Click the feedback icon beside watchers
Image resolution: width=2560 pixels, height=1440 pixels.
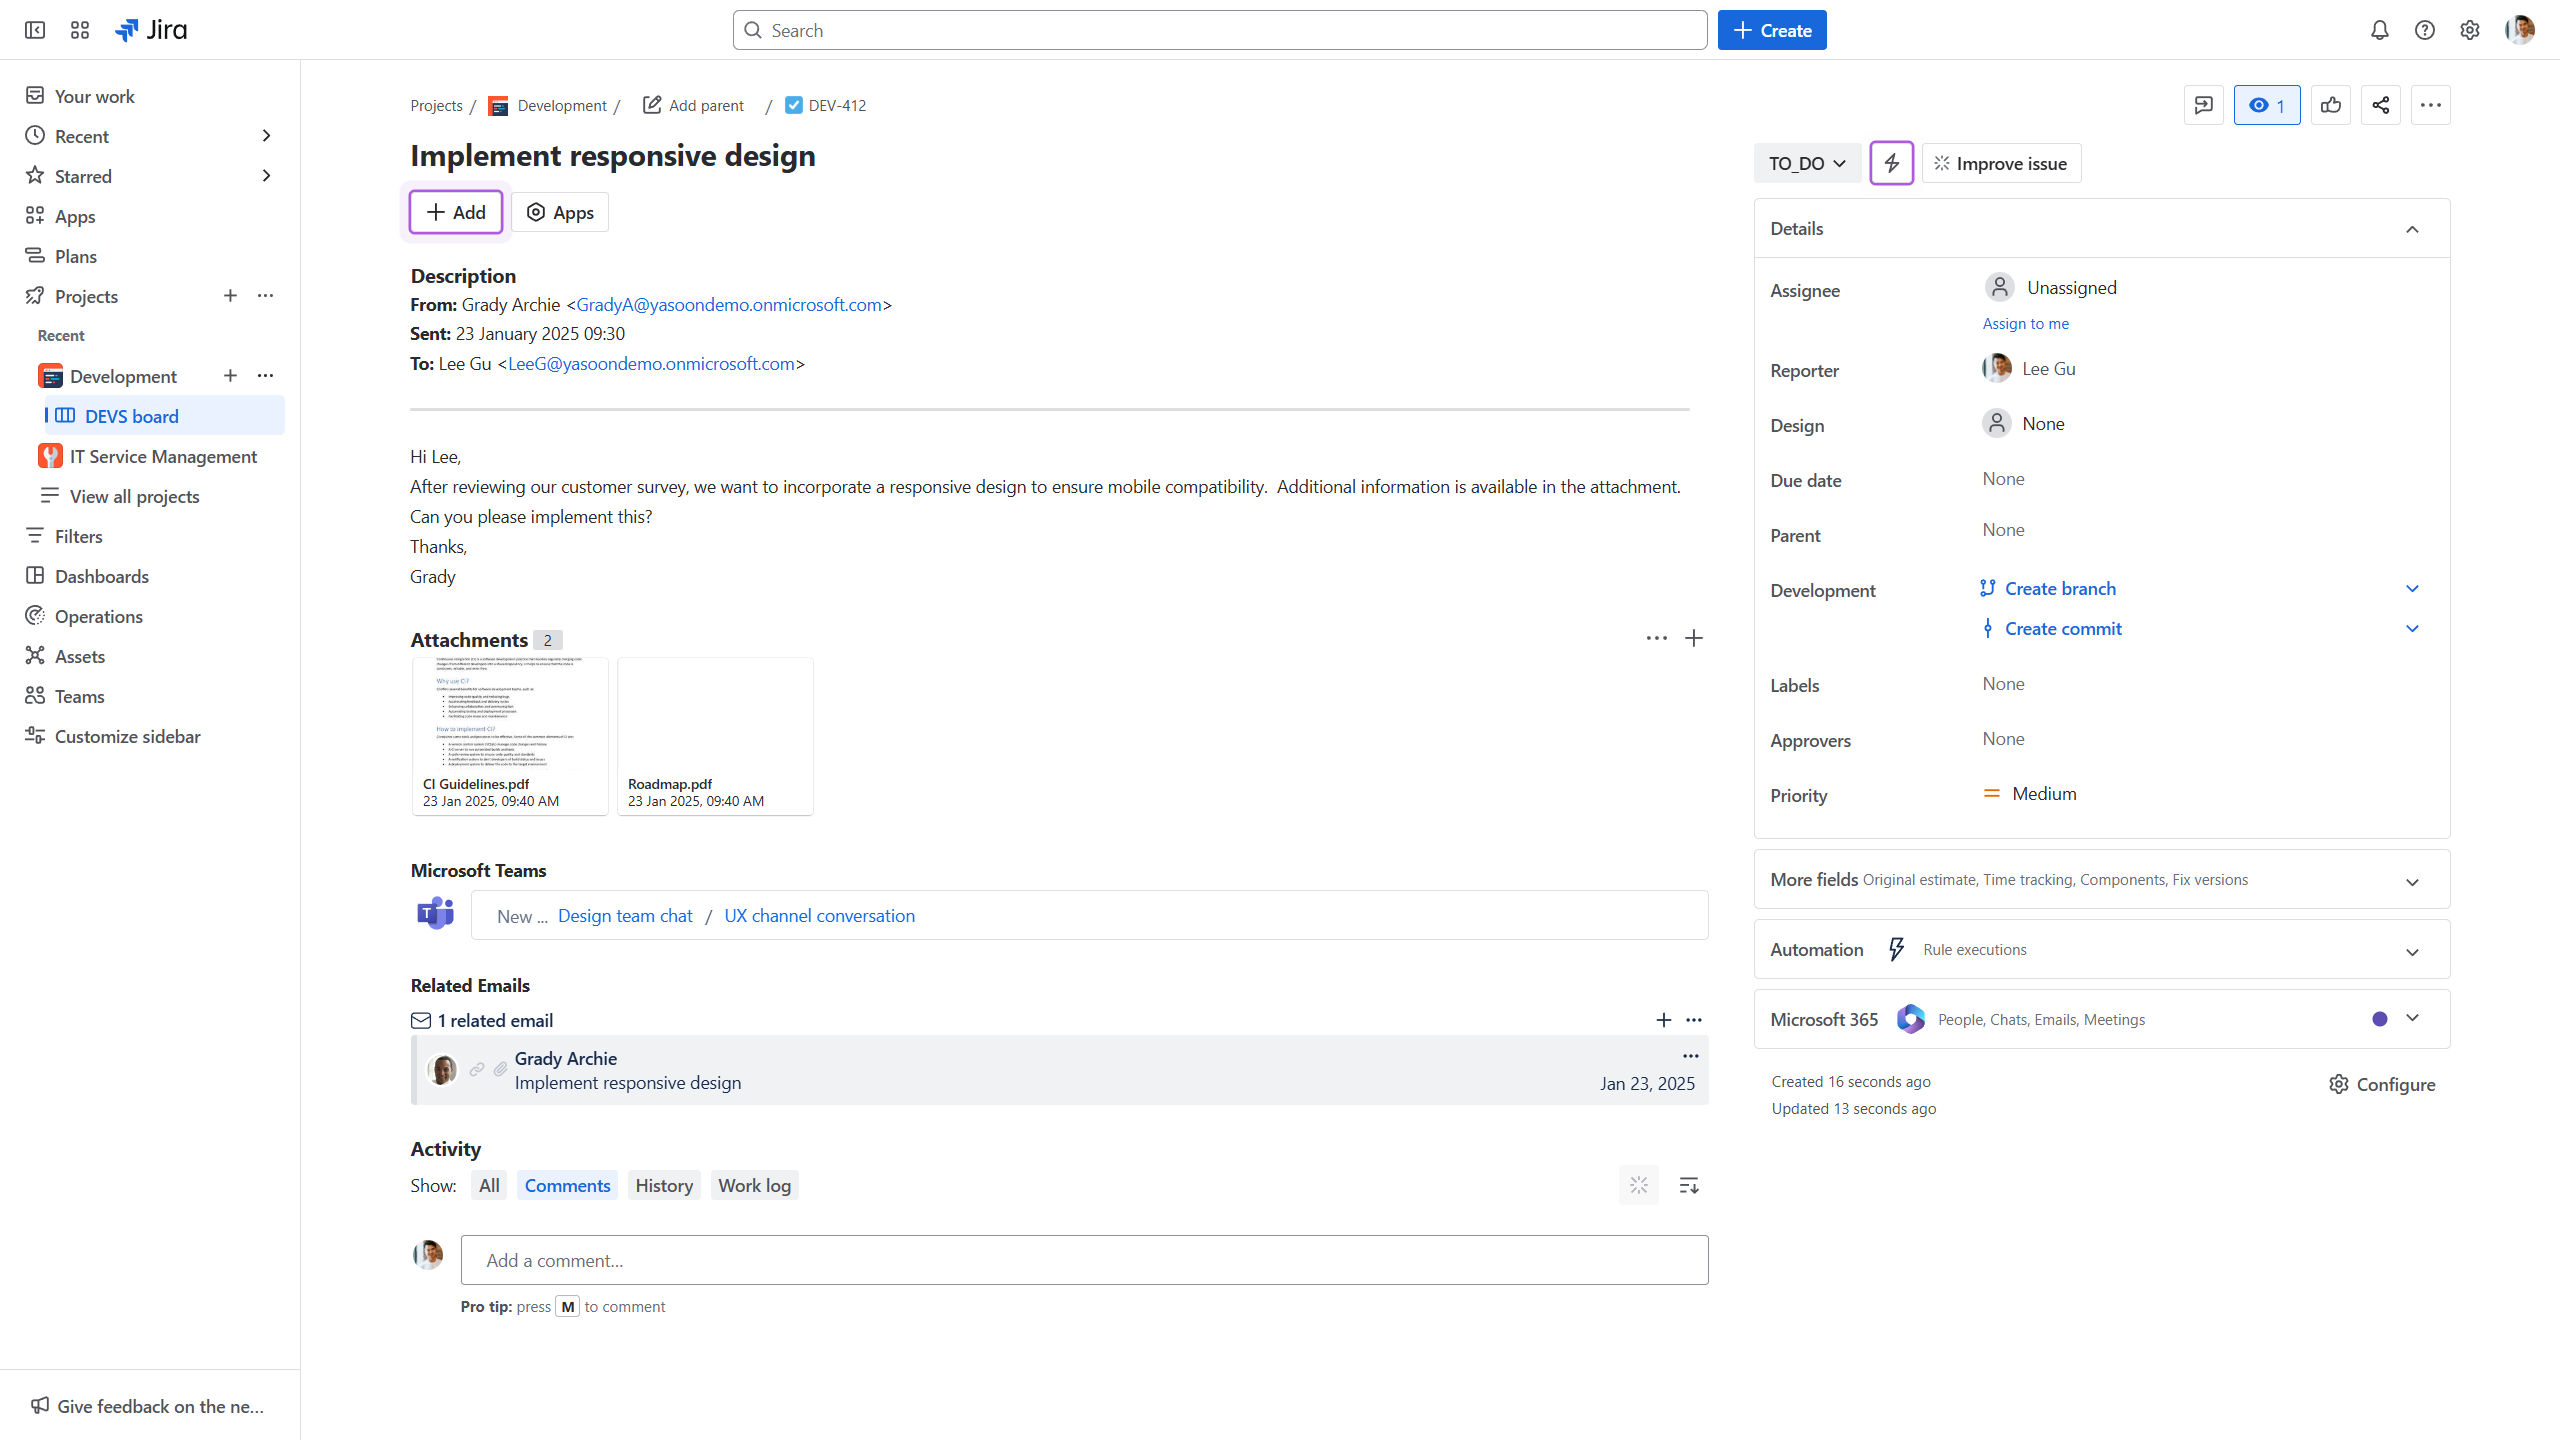[2203, 105]
